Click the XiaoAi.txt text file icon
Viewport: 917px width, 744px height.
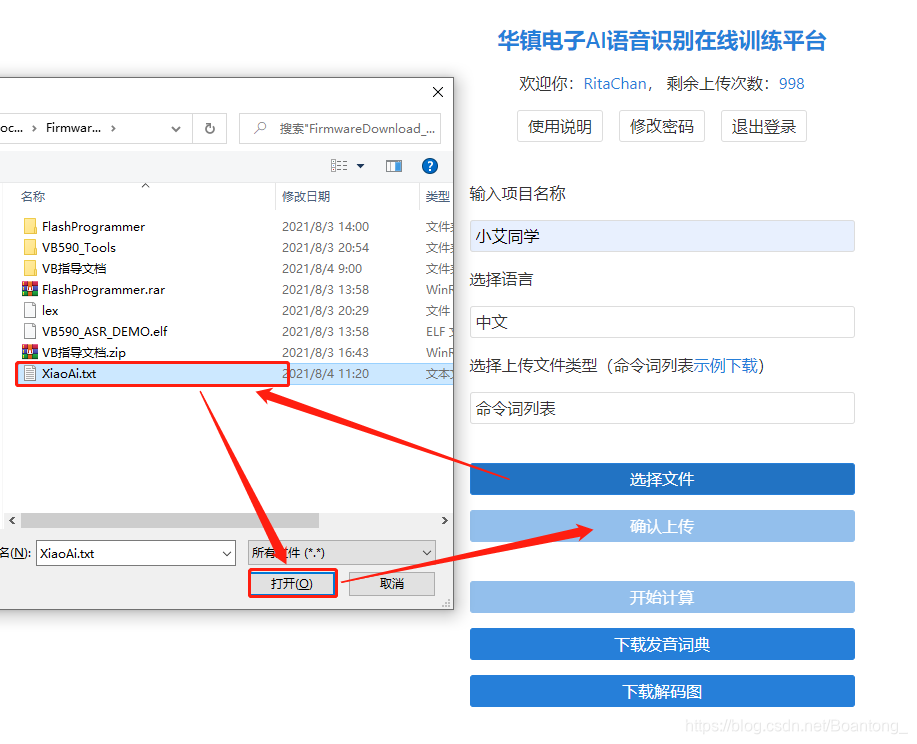pyautogui.click(x=30, y=373)
